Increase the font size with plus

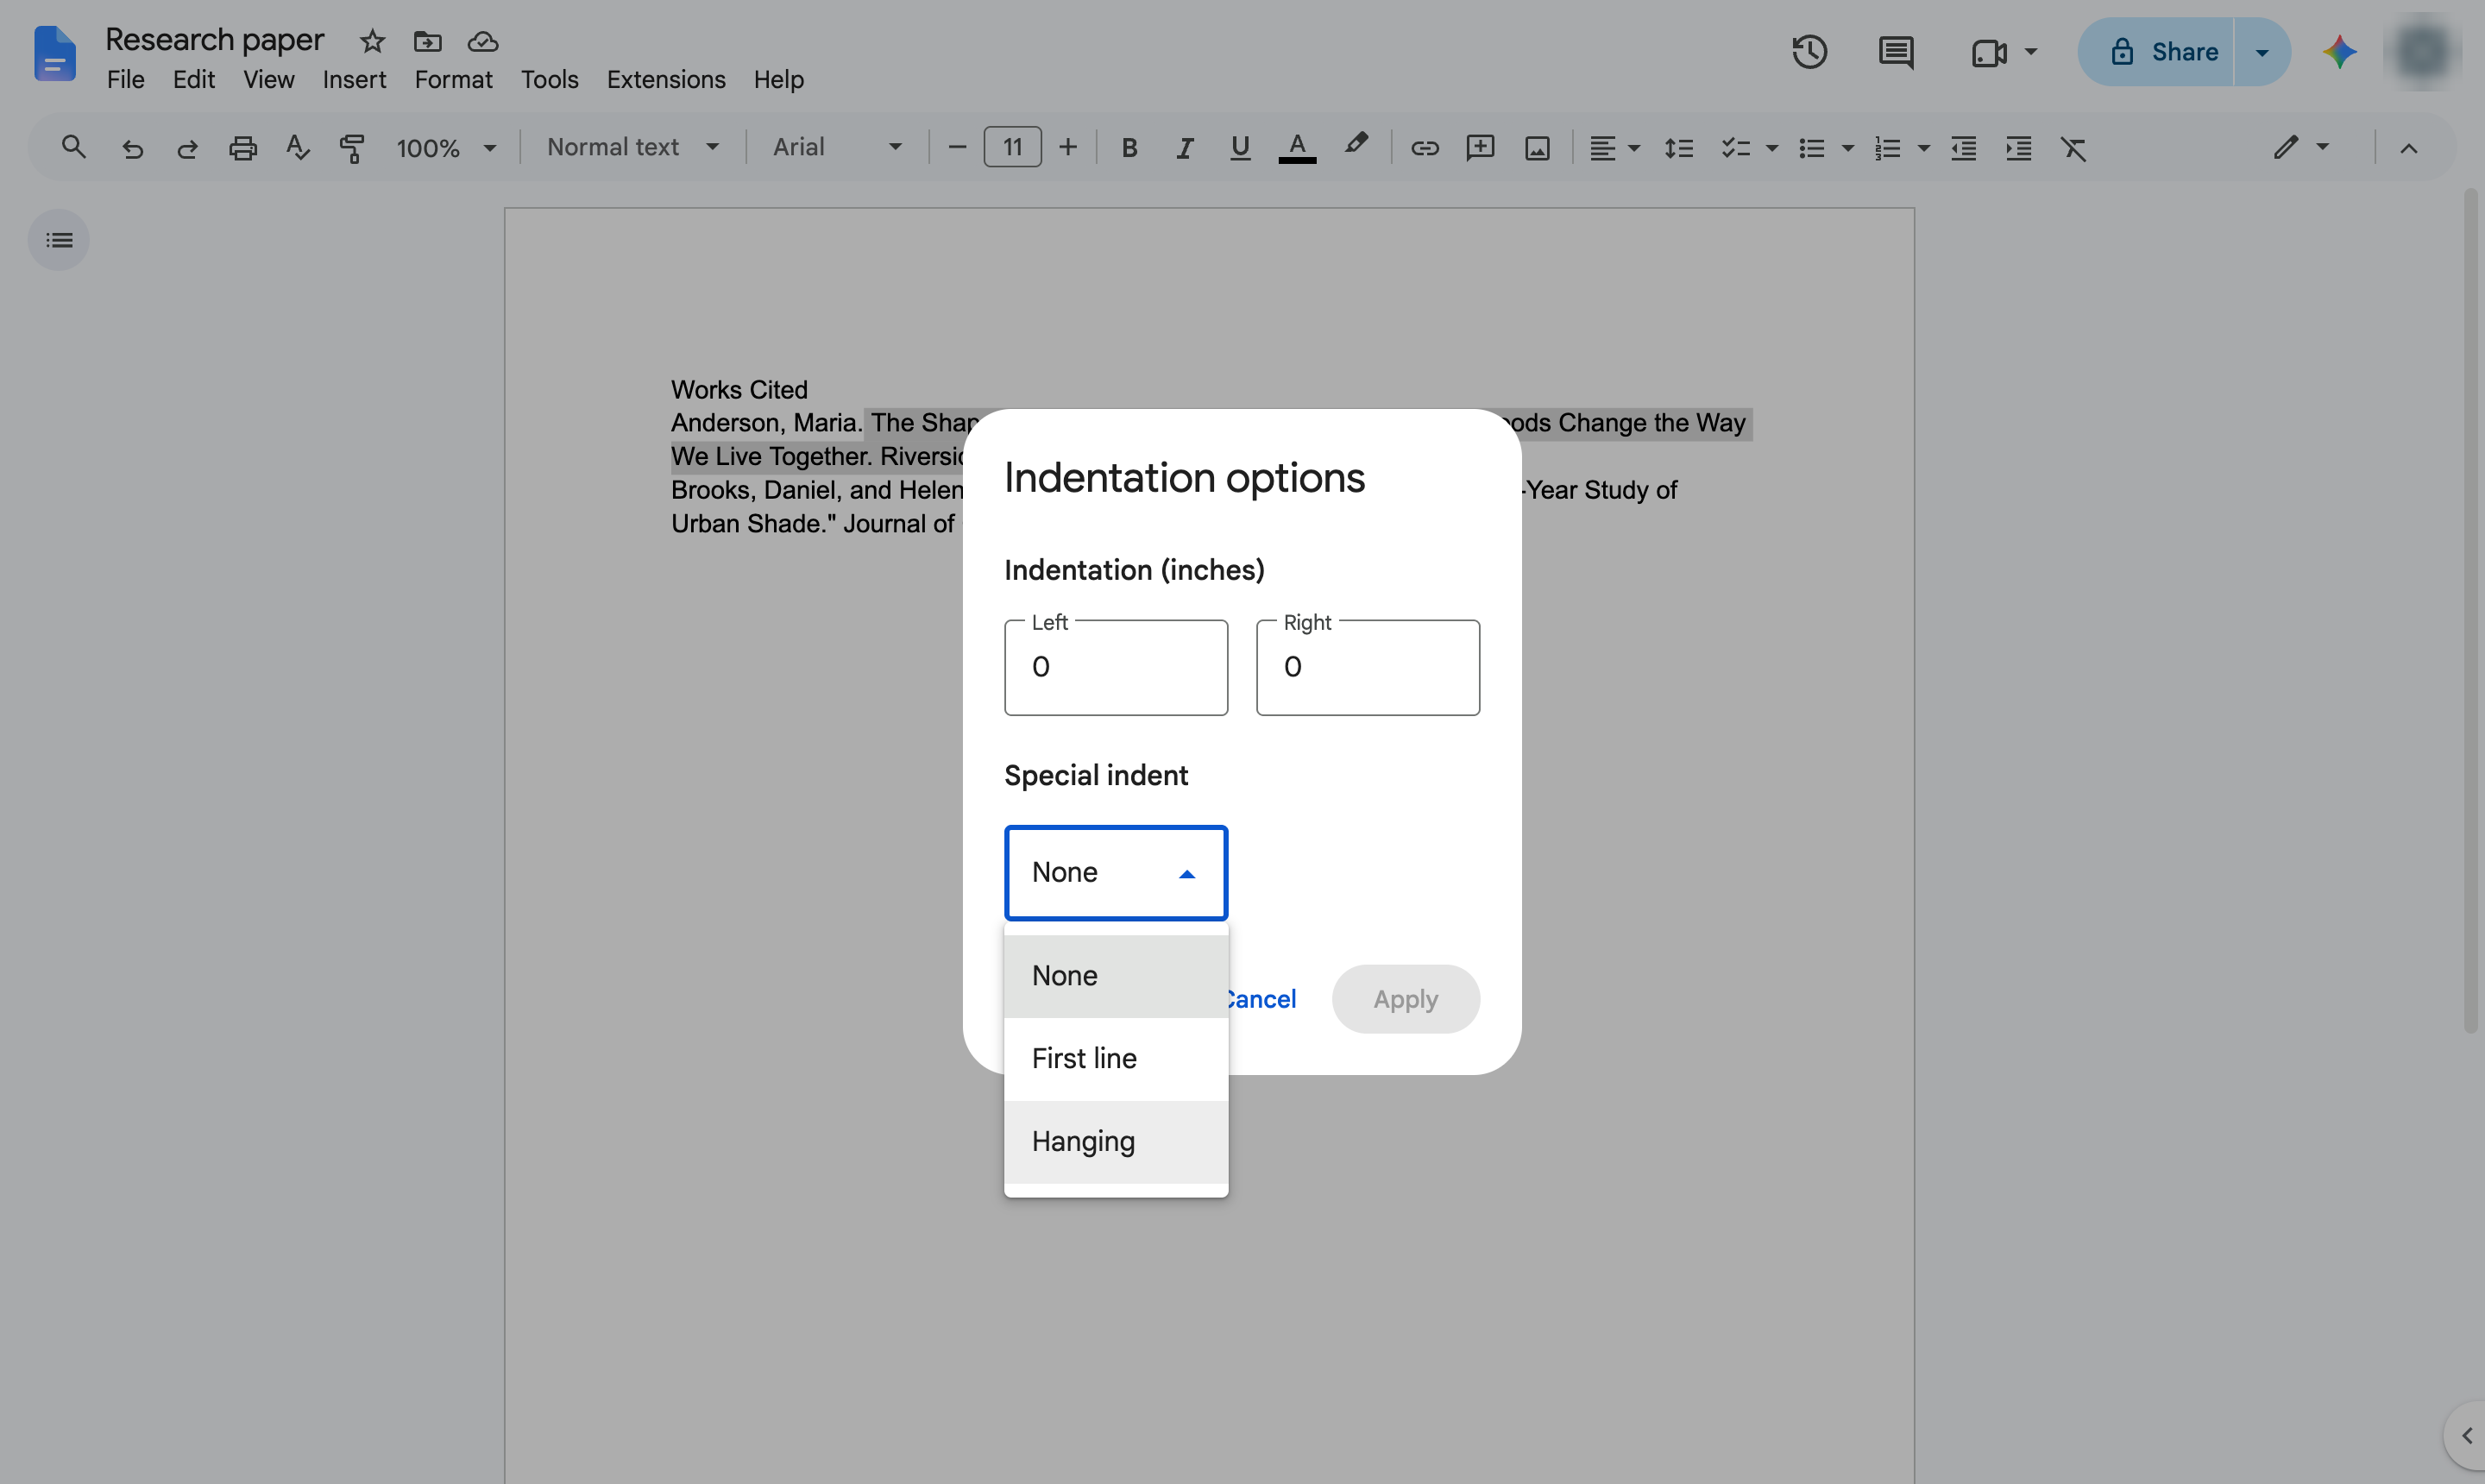(x=1068, y=148)
